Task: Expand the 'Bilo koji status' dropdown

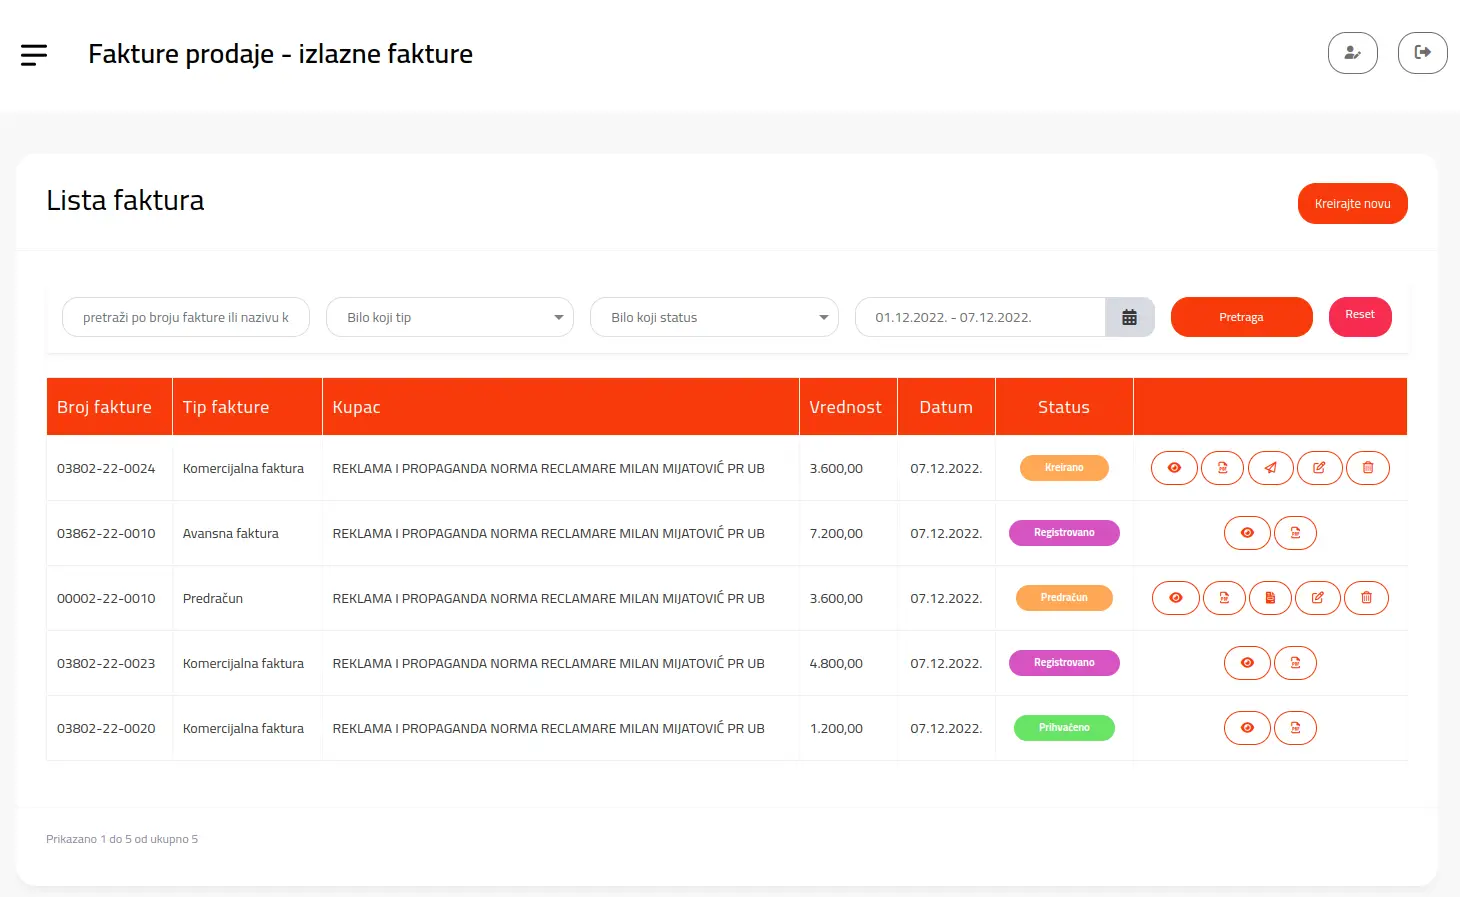Action: click(714, 317)
